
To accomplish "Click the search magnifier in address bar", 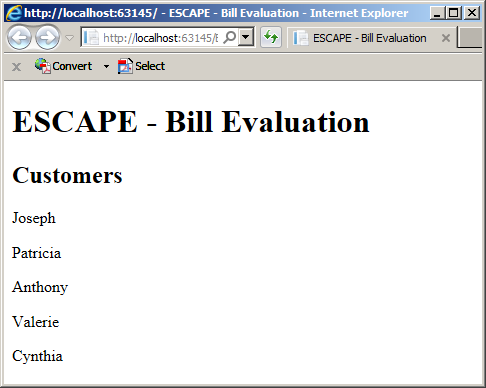I will [x=230, y=38].
